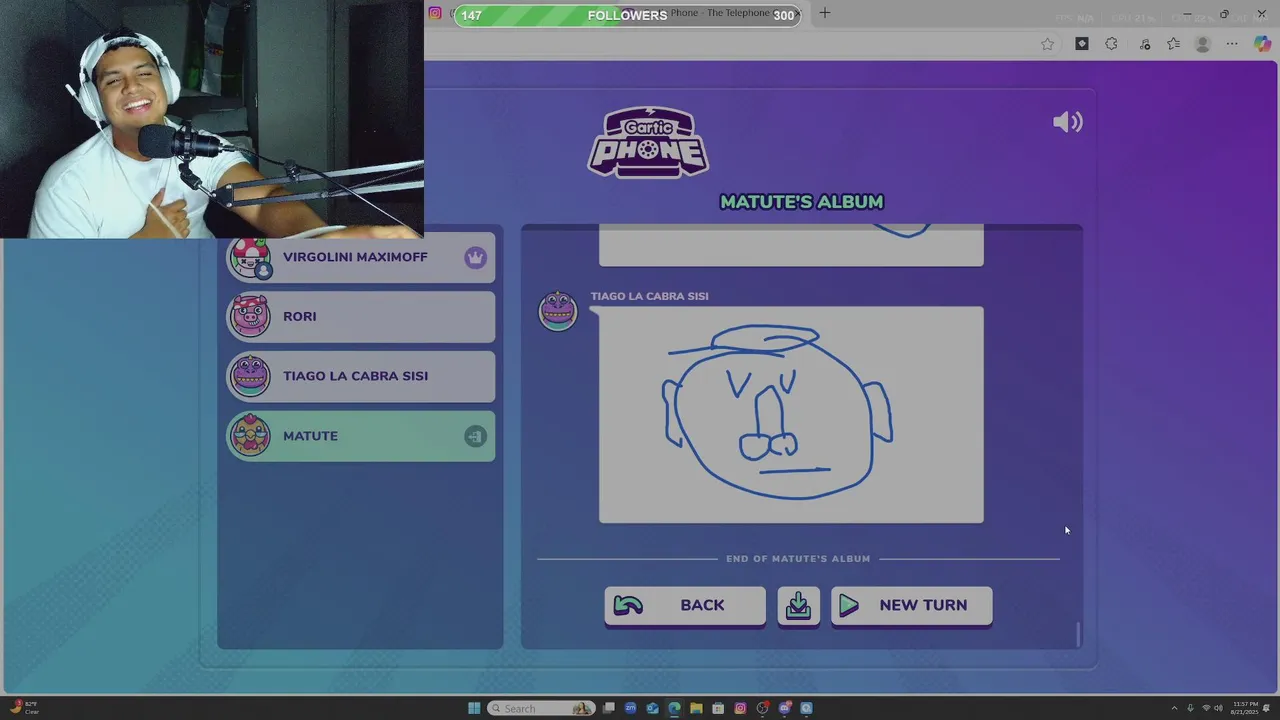Start a NEW TURN
1280x720 pixels.
[912, 606]
